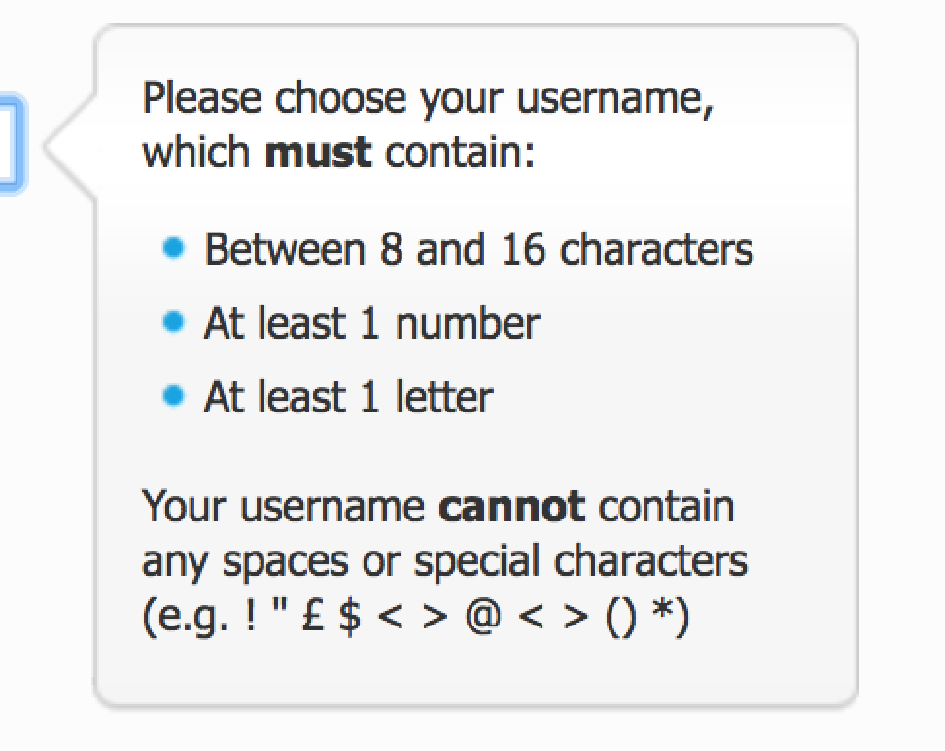Click the "At least 1 number" rule

pyautogui.click(x=371, y=323)
